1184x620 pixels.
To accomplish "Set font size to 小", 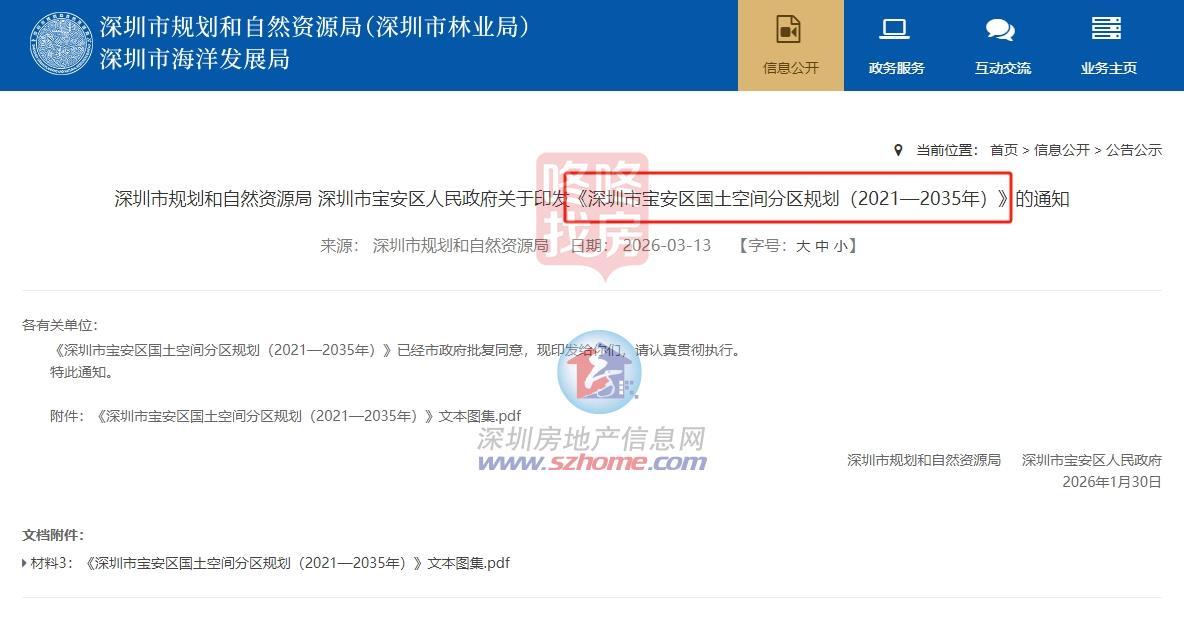I will point(840,246).
